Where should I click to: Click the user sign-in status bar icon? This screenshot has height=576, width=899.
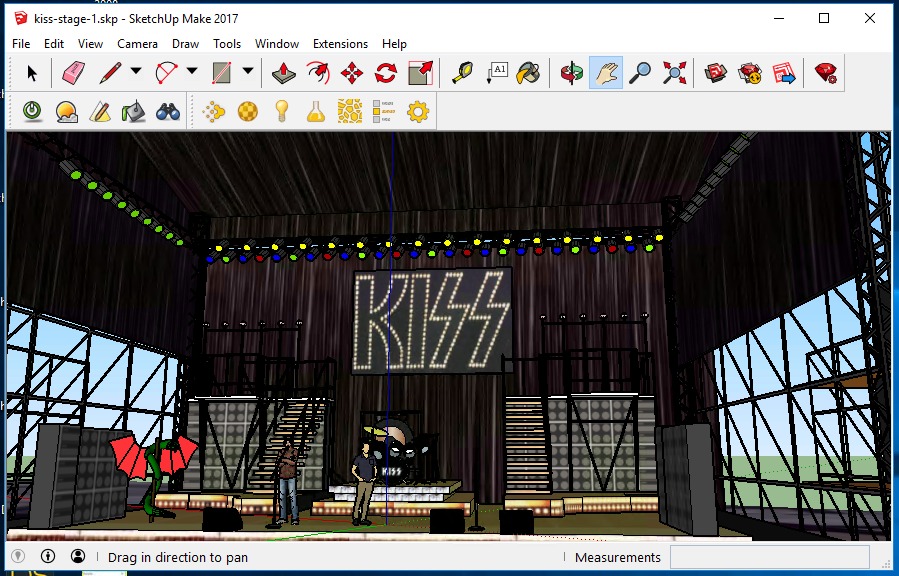tap(78, 556)
